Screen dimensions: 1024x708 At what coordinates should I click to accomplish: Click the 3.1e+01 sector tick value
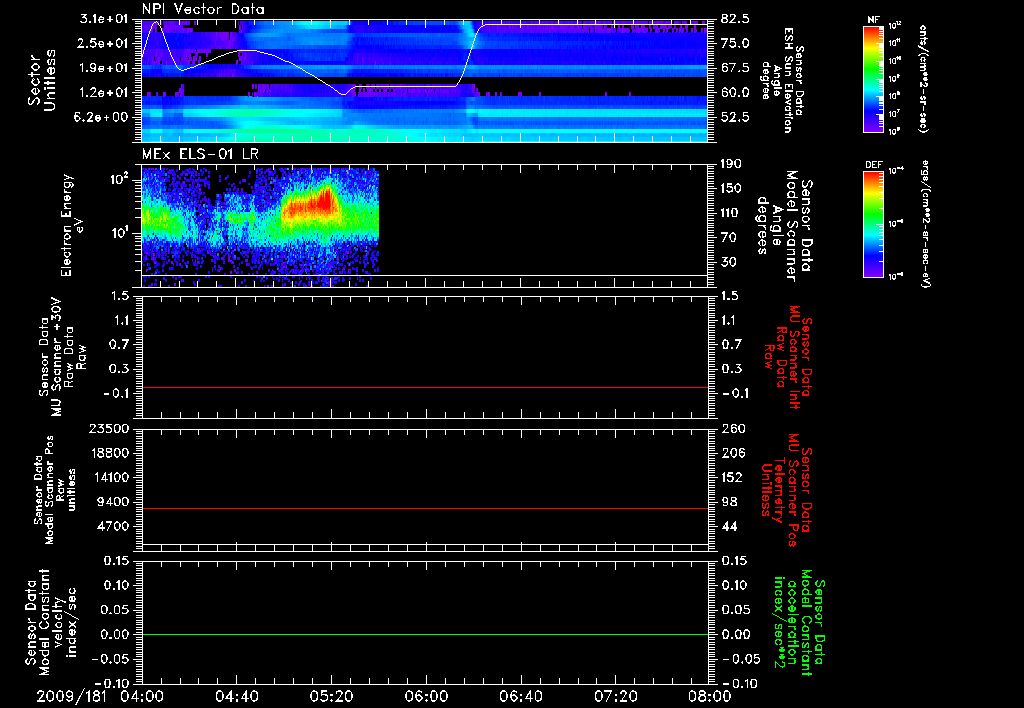(105, 19)
